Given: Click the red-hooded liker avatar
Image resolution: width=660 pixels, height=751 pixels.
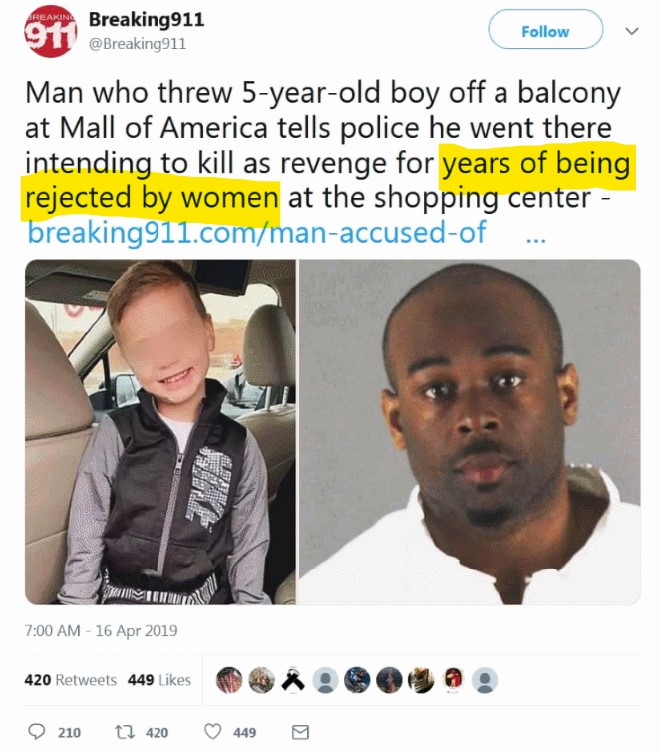Looking at the screenshot, I should coord(453,680).
